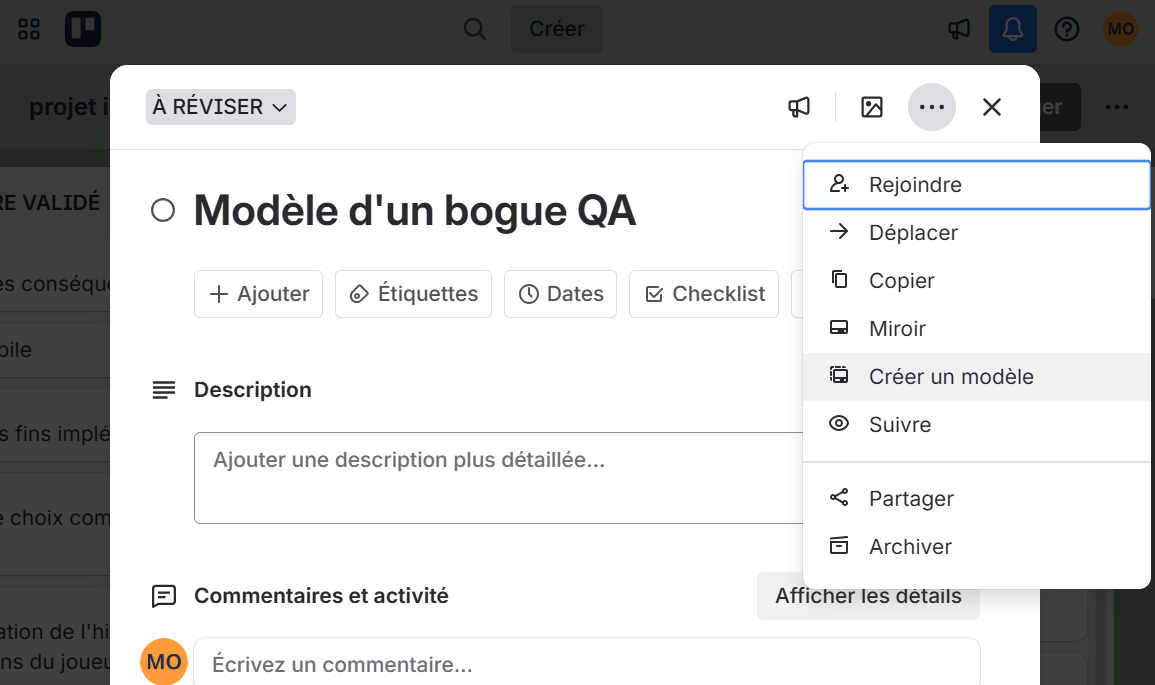Open the apps grid launcher
This screenshot has height=685, width=1155.
[28, 29]
